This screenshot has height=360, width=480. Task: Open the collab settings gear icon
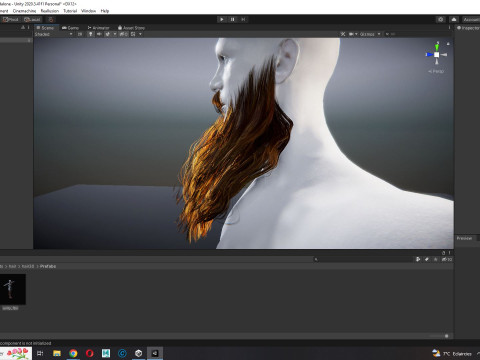point(441,19)
